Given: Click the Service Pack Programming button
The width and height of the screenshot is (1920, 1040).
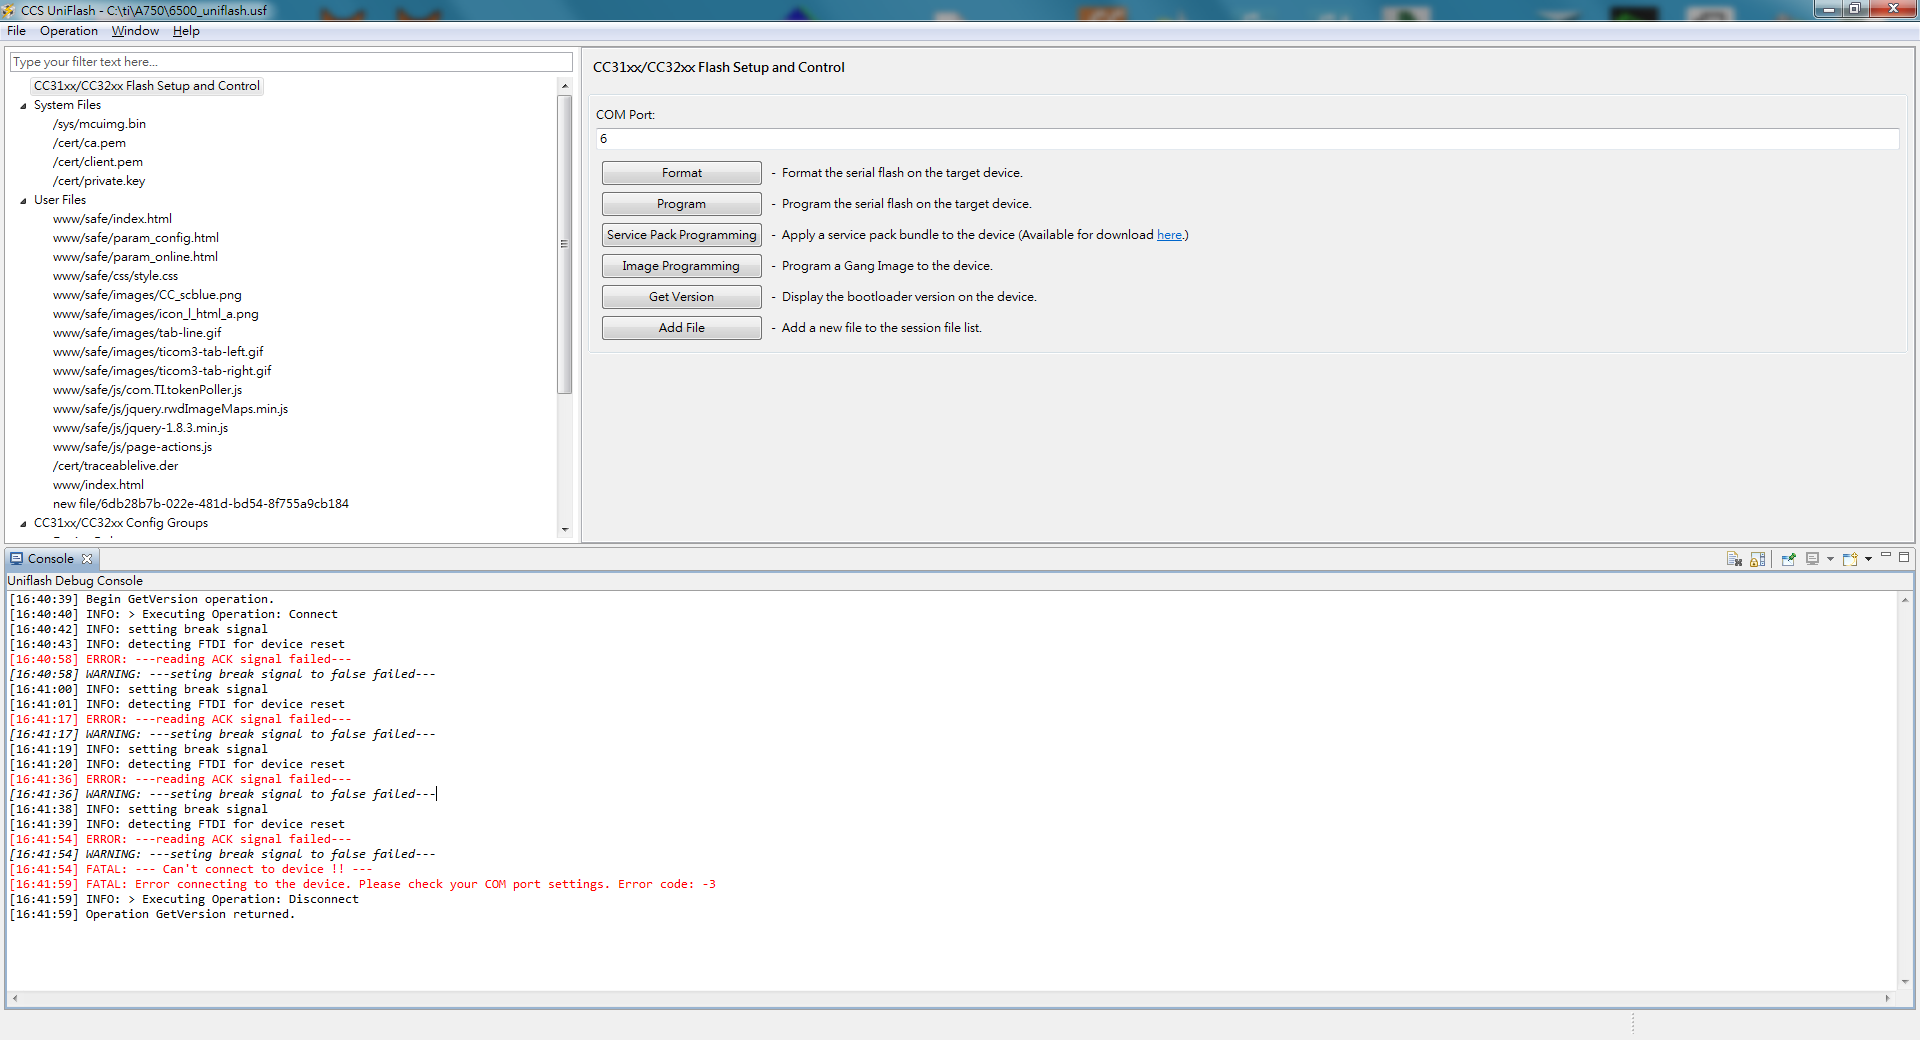Looking at the screenshot, I should tap(682, 235).
